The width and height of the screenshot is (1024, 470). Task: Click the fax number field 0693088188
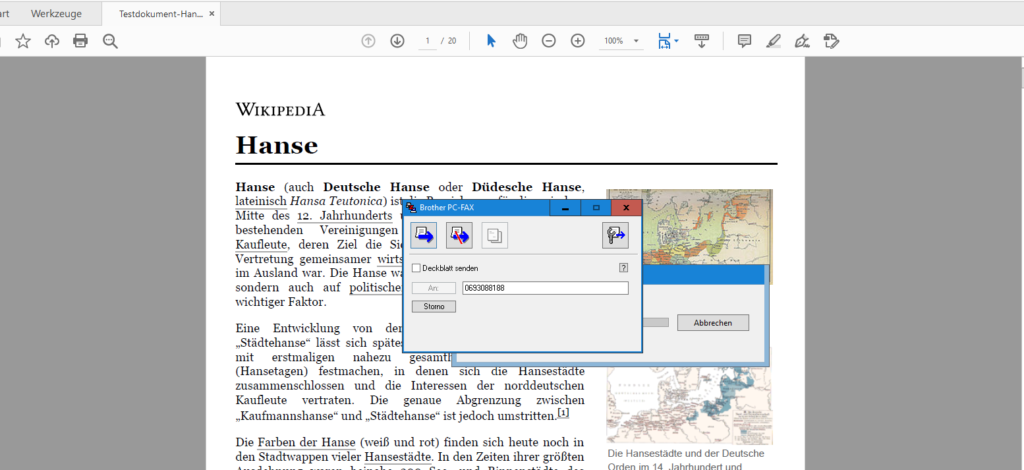coord(545,288)
